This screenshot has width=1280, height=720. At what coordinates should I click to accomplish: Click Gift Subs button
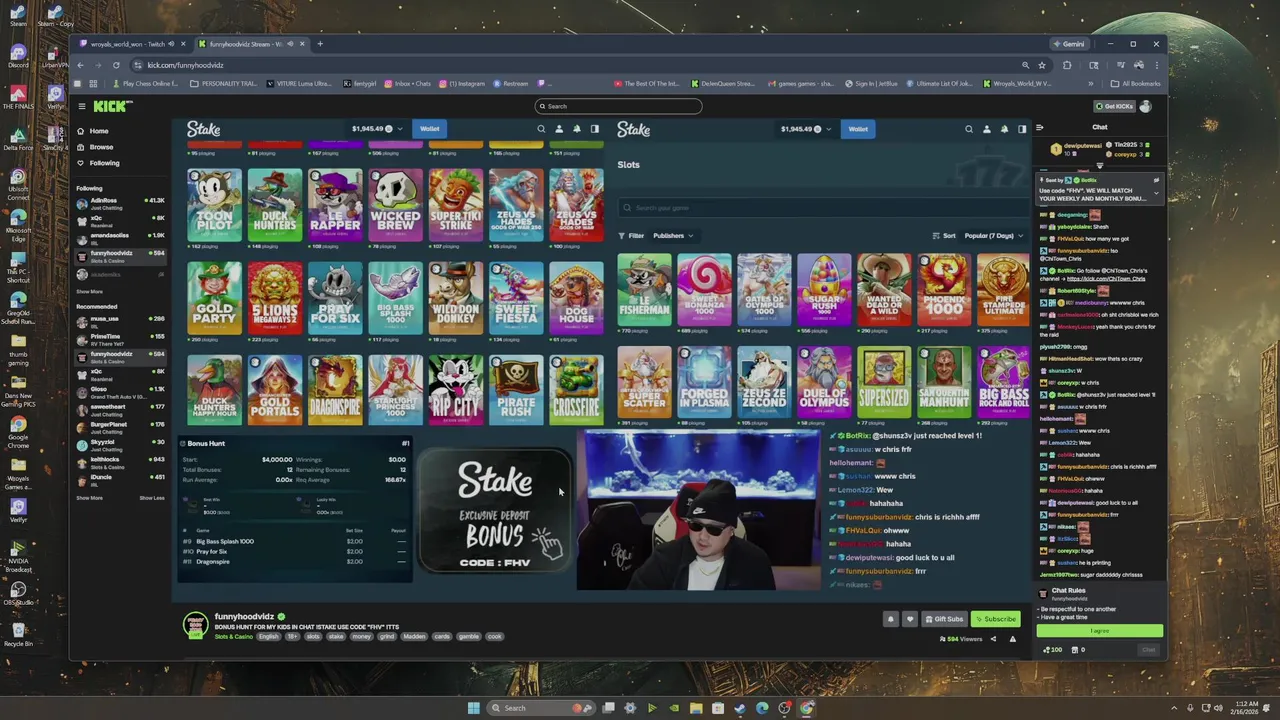pyautogui.click(x=944, y=619)
